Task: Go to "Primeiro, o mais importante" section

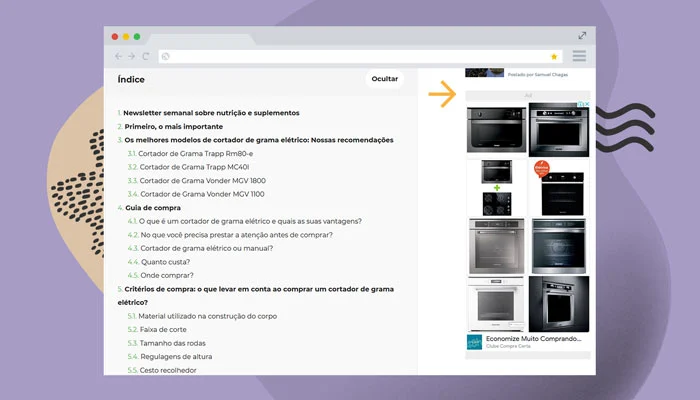Action: [x=173, y=126]
